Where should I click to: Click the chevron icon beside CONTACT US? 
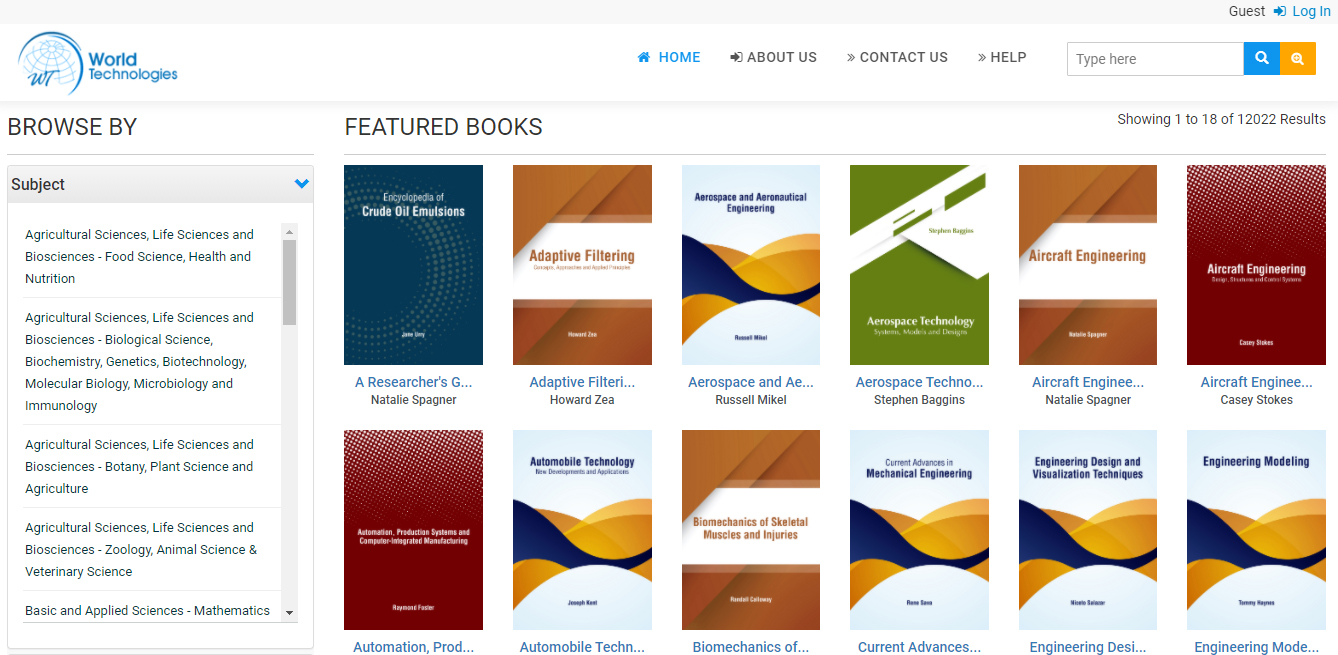coord(851,57)
